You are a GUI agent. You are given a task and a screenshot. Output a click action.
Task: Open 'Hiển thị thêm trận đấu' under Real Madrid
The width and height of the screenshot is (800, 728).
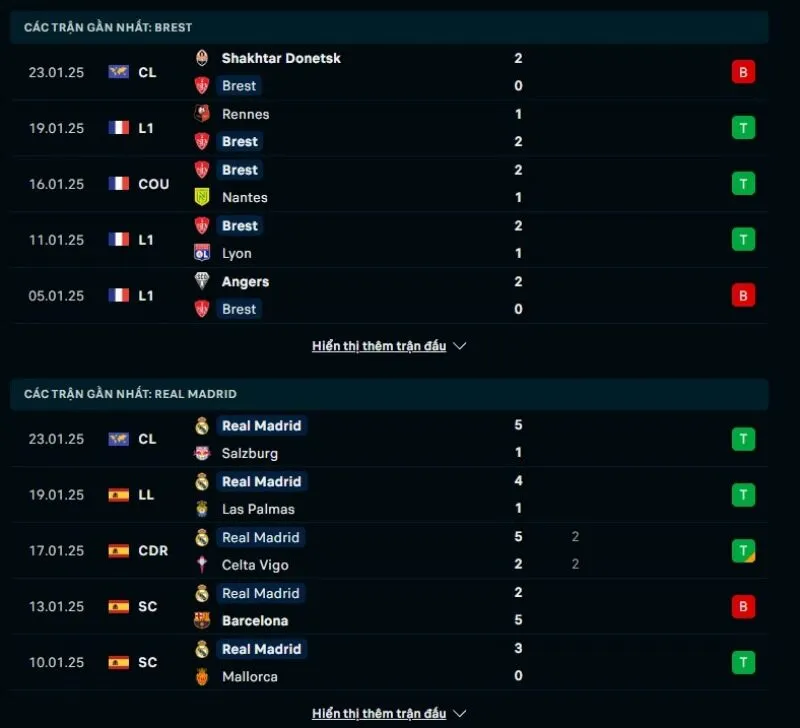pos(379,714)
